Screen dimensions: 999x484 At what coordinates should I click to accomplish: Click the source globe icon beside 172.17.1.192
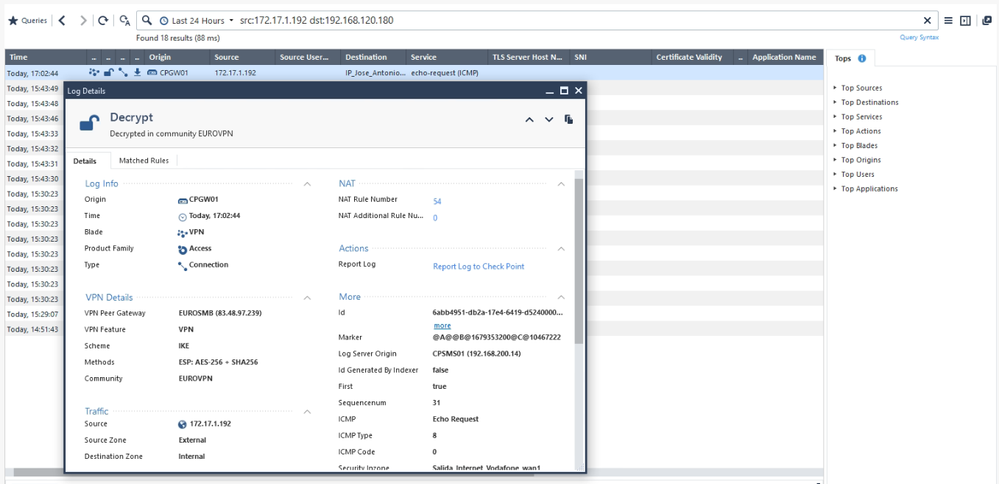pyautogui.click(x=183, y=424)
